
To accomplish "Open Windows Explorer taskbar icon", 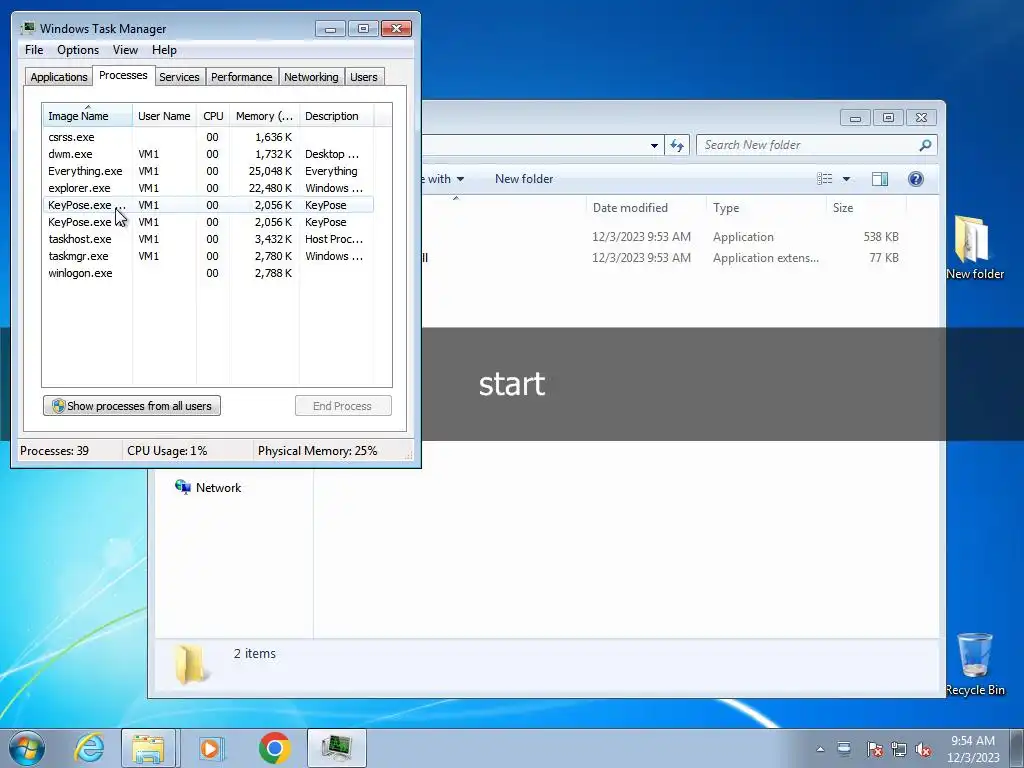I will click(148, 748).
